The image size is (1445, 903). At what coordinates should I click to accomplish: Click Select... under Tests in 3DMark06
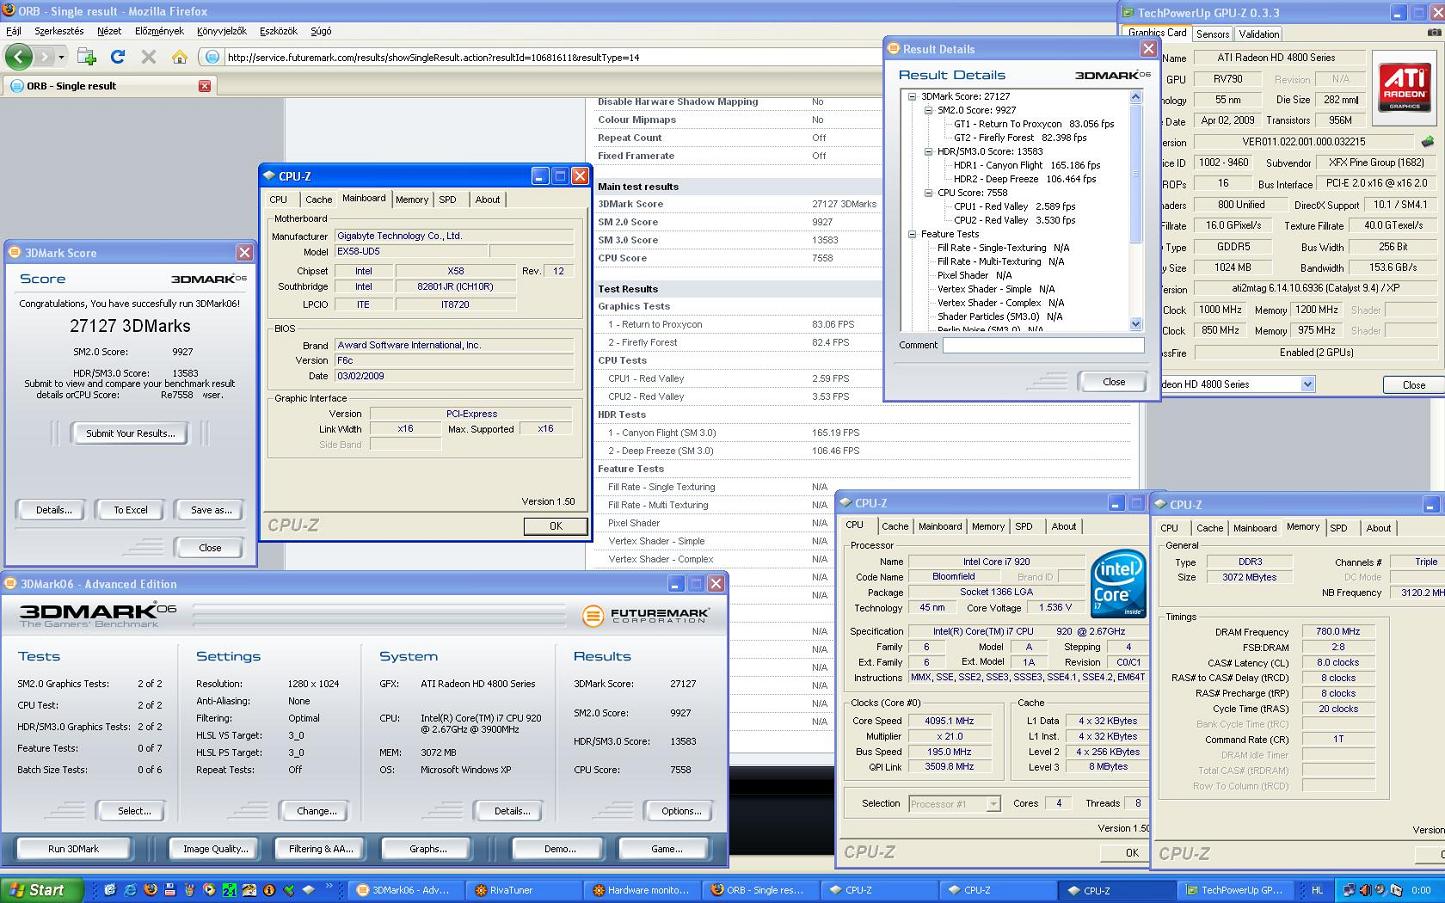134,811
